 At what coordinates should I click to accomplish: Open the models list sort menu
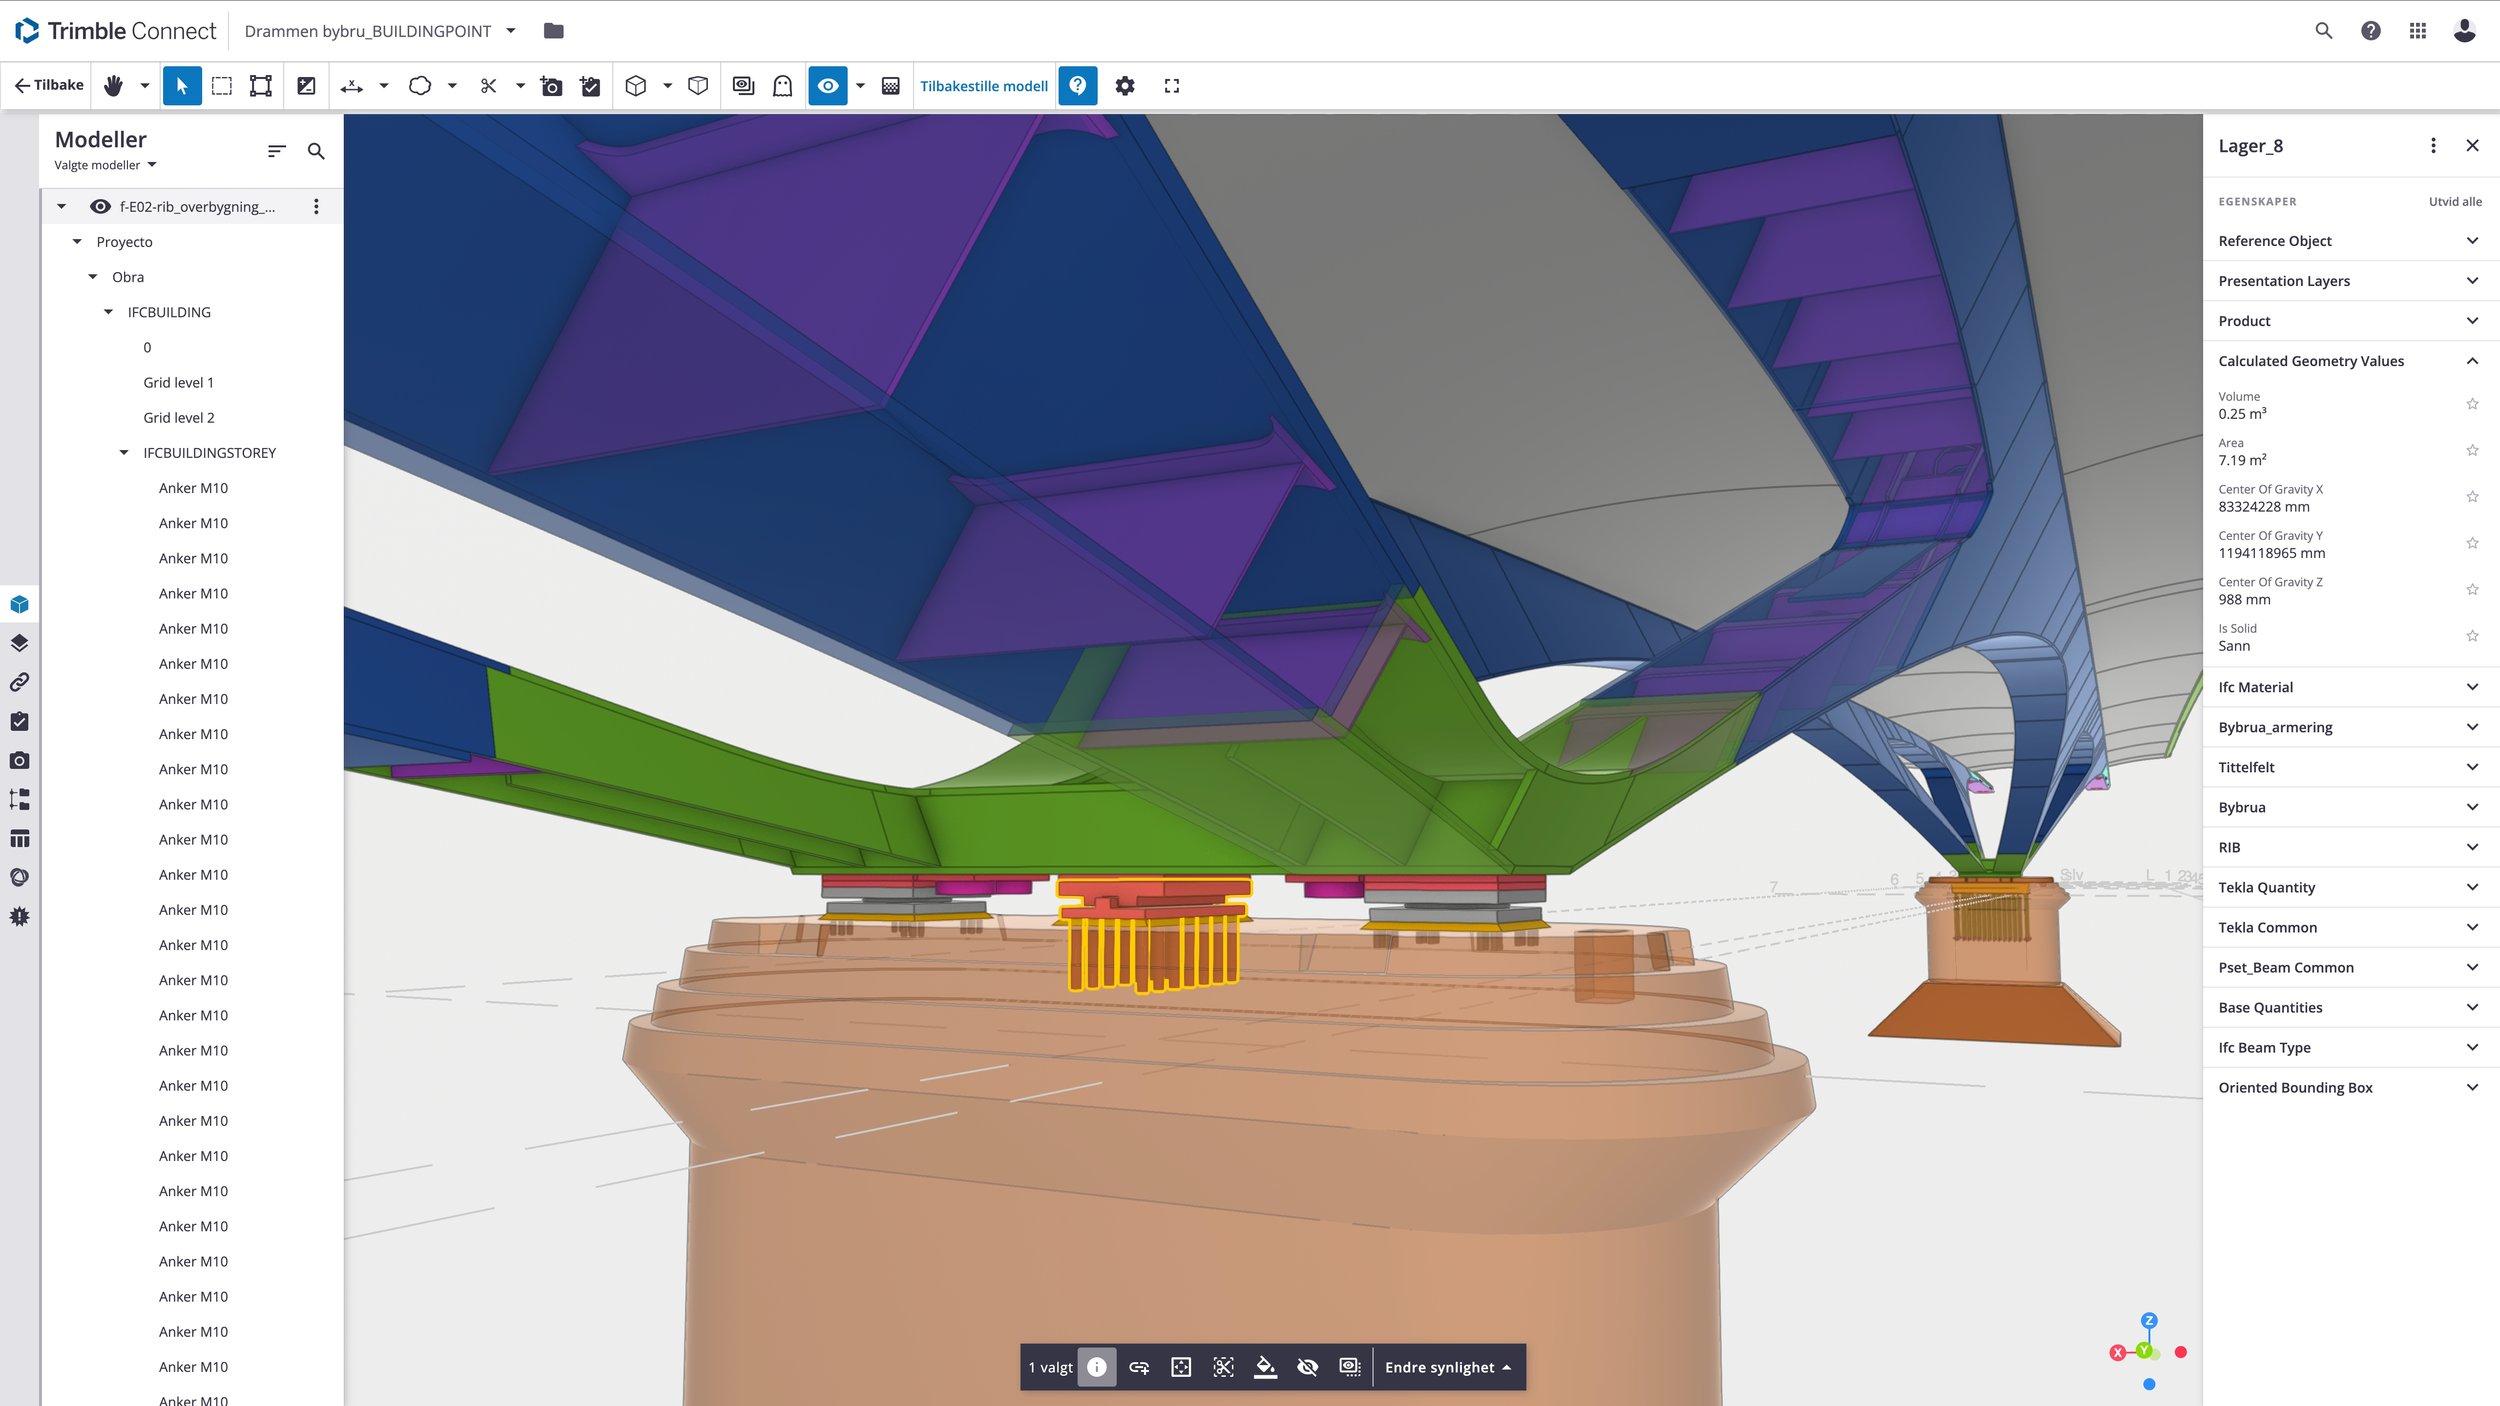point(277,151)
